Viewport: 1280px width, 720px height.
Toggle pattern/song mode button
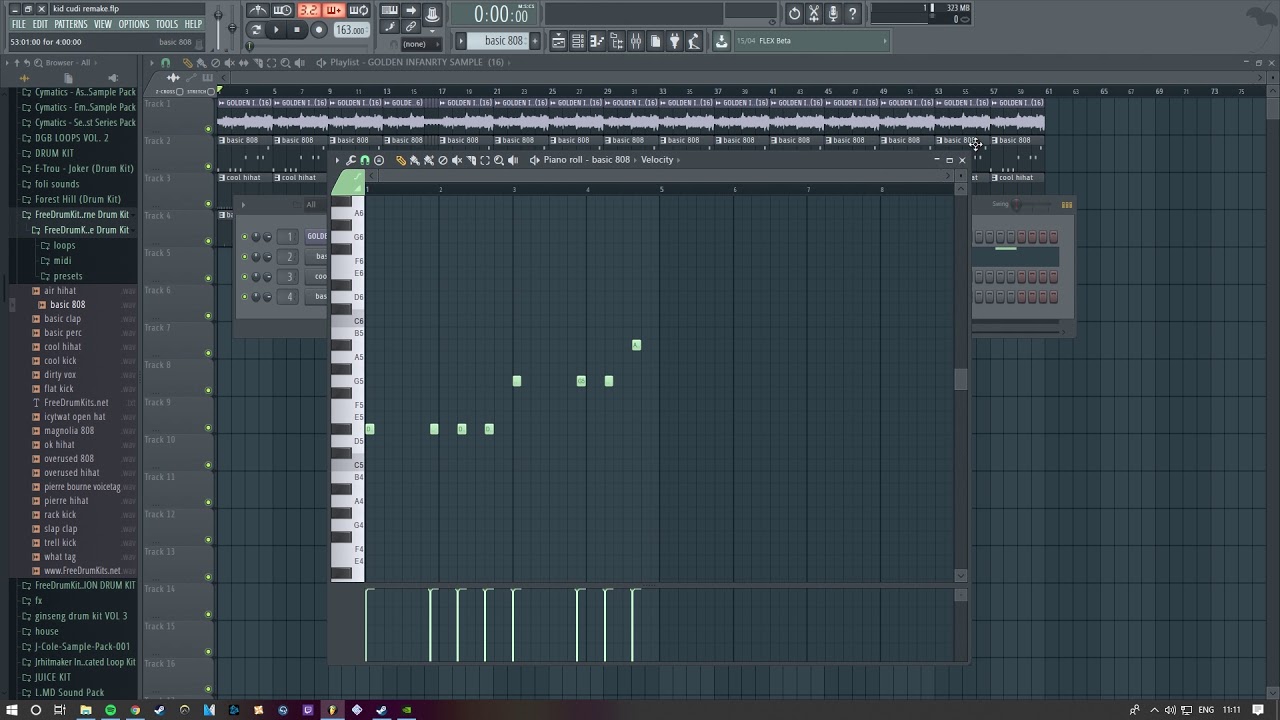pos(256,30)
